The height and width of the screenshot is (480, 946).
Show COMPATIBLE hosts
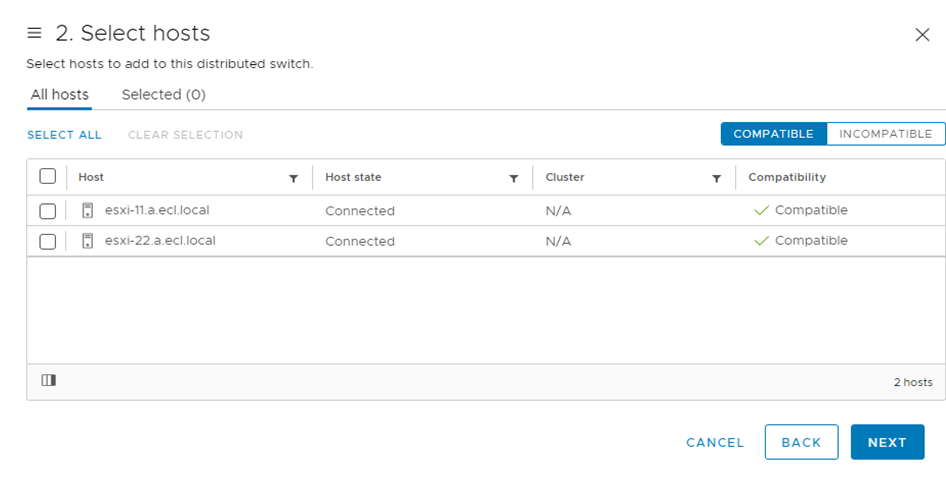tap(773, 134)
